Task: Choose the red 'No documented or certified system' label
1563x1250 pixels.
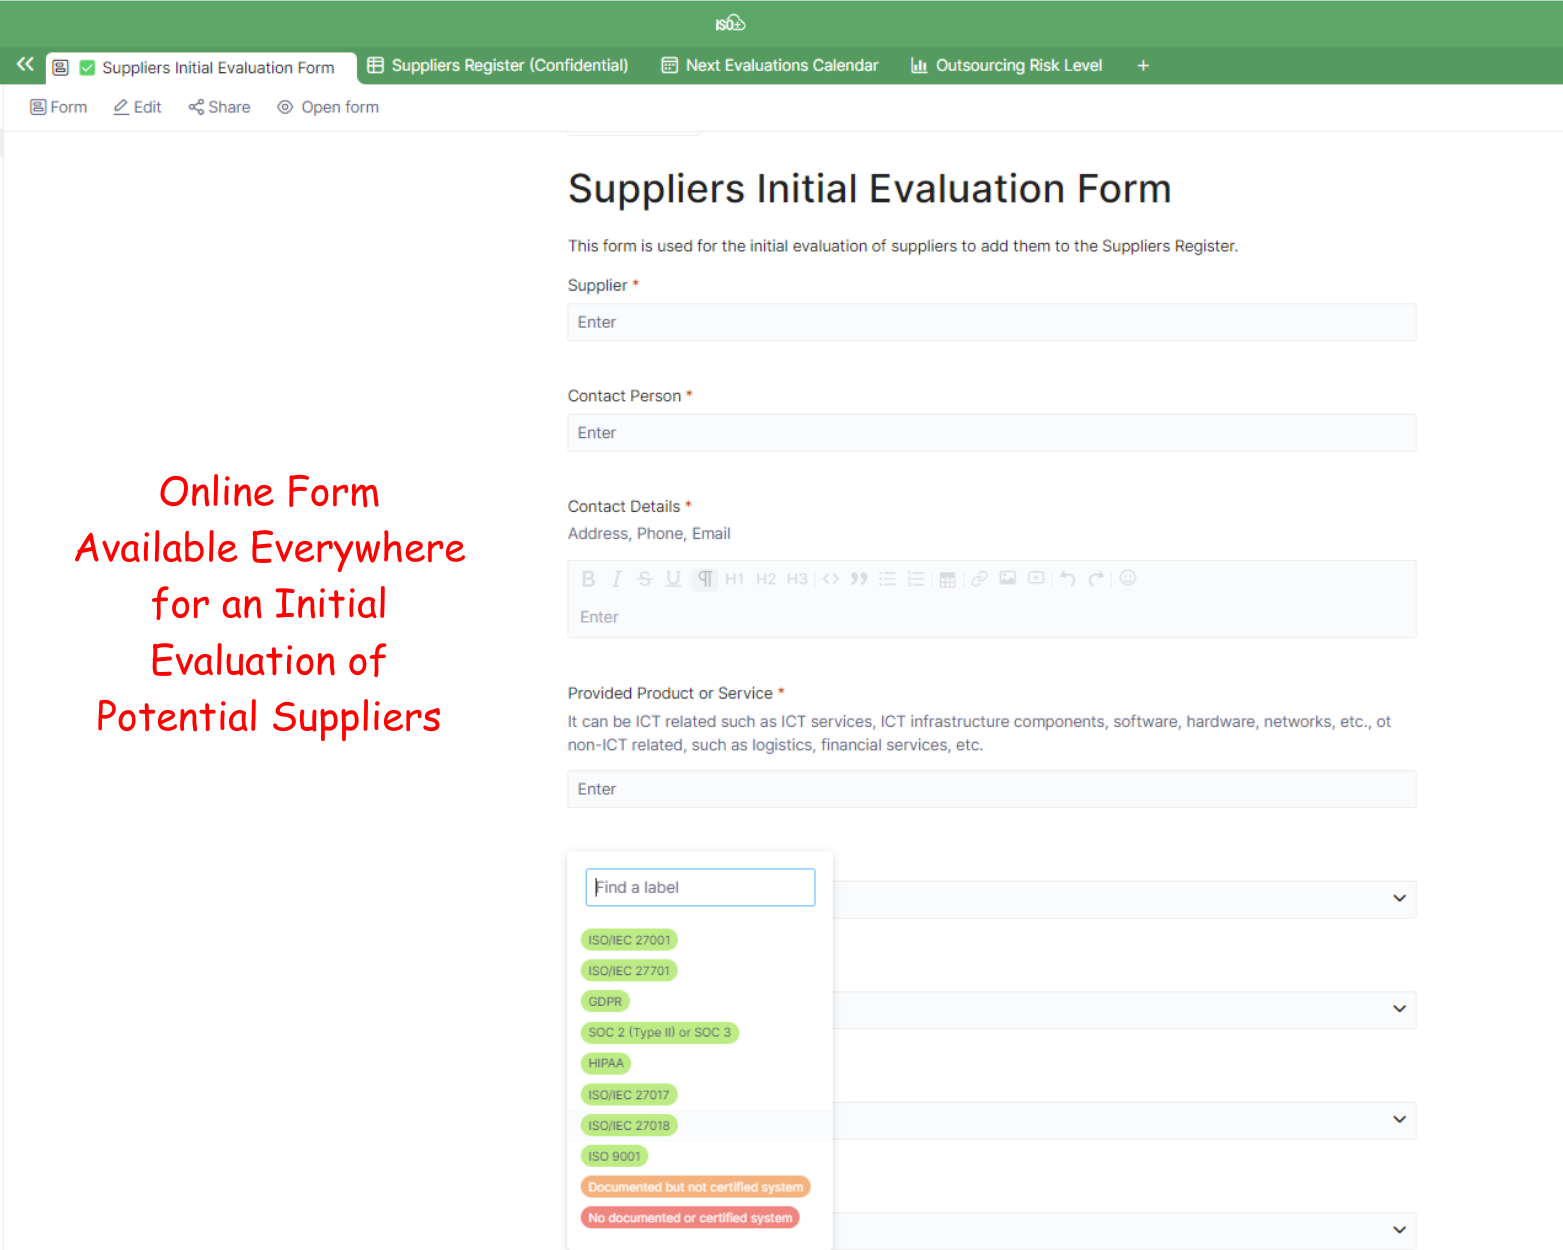Action: tap(690, 1218)
